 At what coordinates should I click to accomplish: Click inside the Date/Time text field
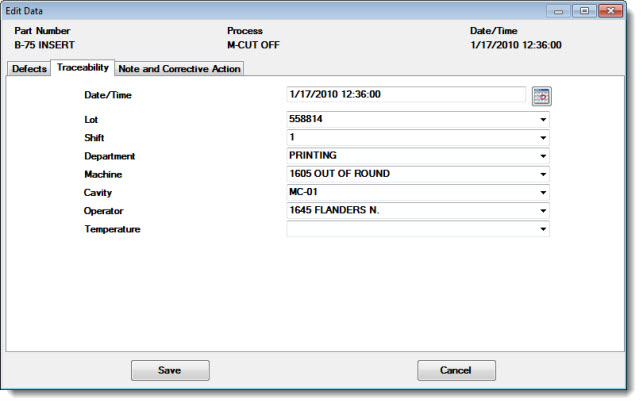click(x=405, y=95)
